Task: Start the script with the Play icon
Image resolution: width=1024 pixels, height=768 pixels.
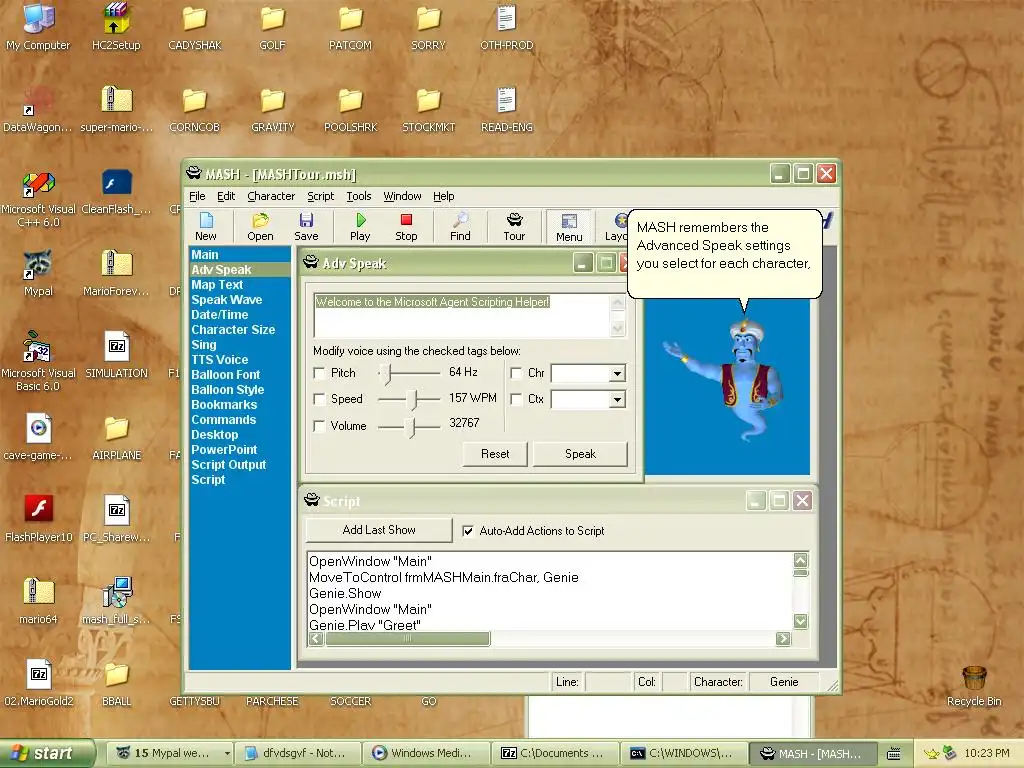Action: [x=360, y=227]
